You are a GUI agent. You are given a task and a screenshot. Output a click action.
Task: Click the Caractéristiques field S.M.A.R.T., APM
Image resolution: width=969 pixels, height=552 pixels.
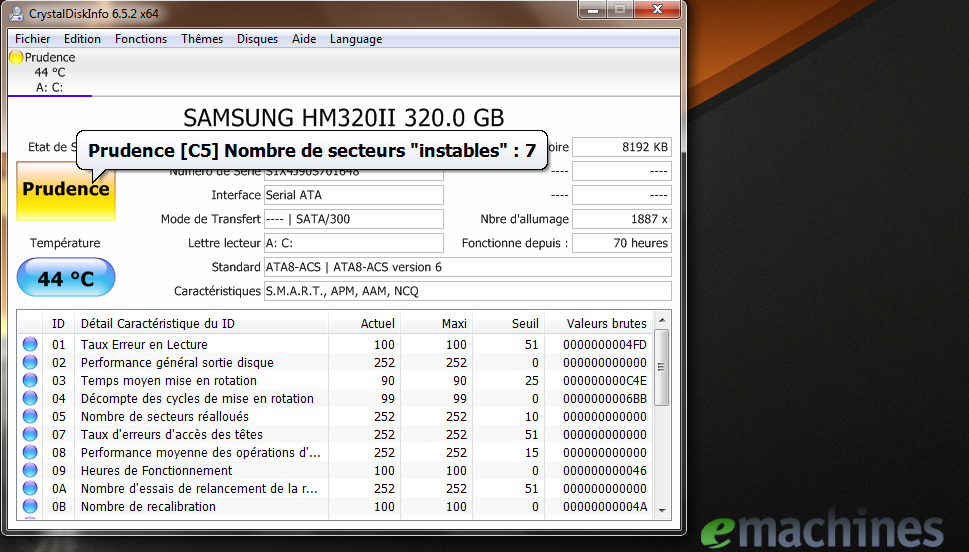[467, 291]
